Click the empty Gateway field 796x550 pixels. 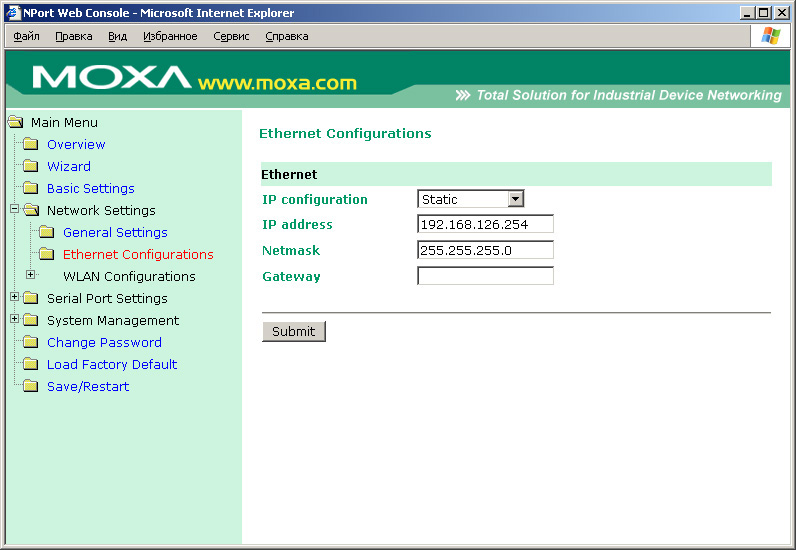(x=485, y=276)
